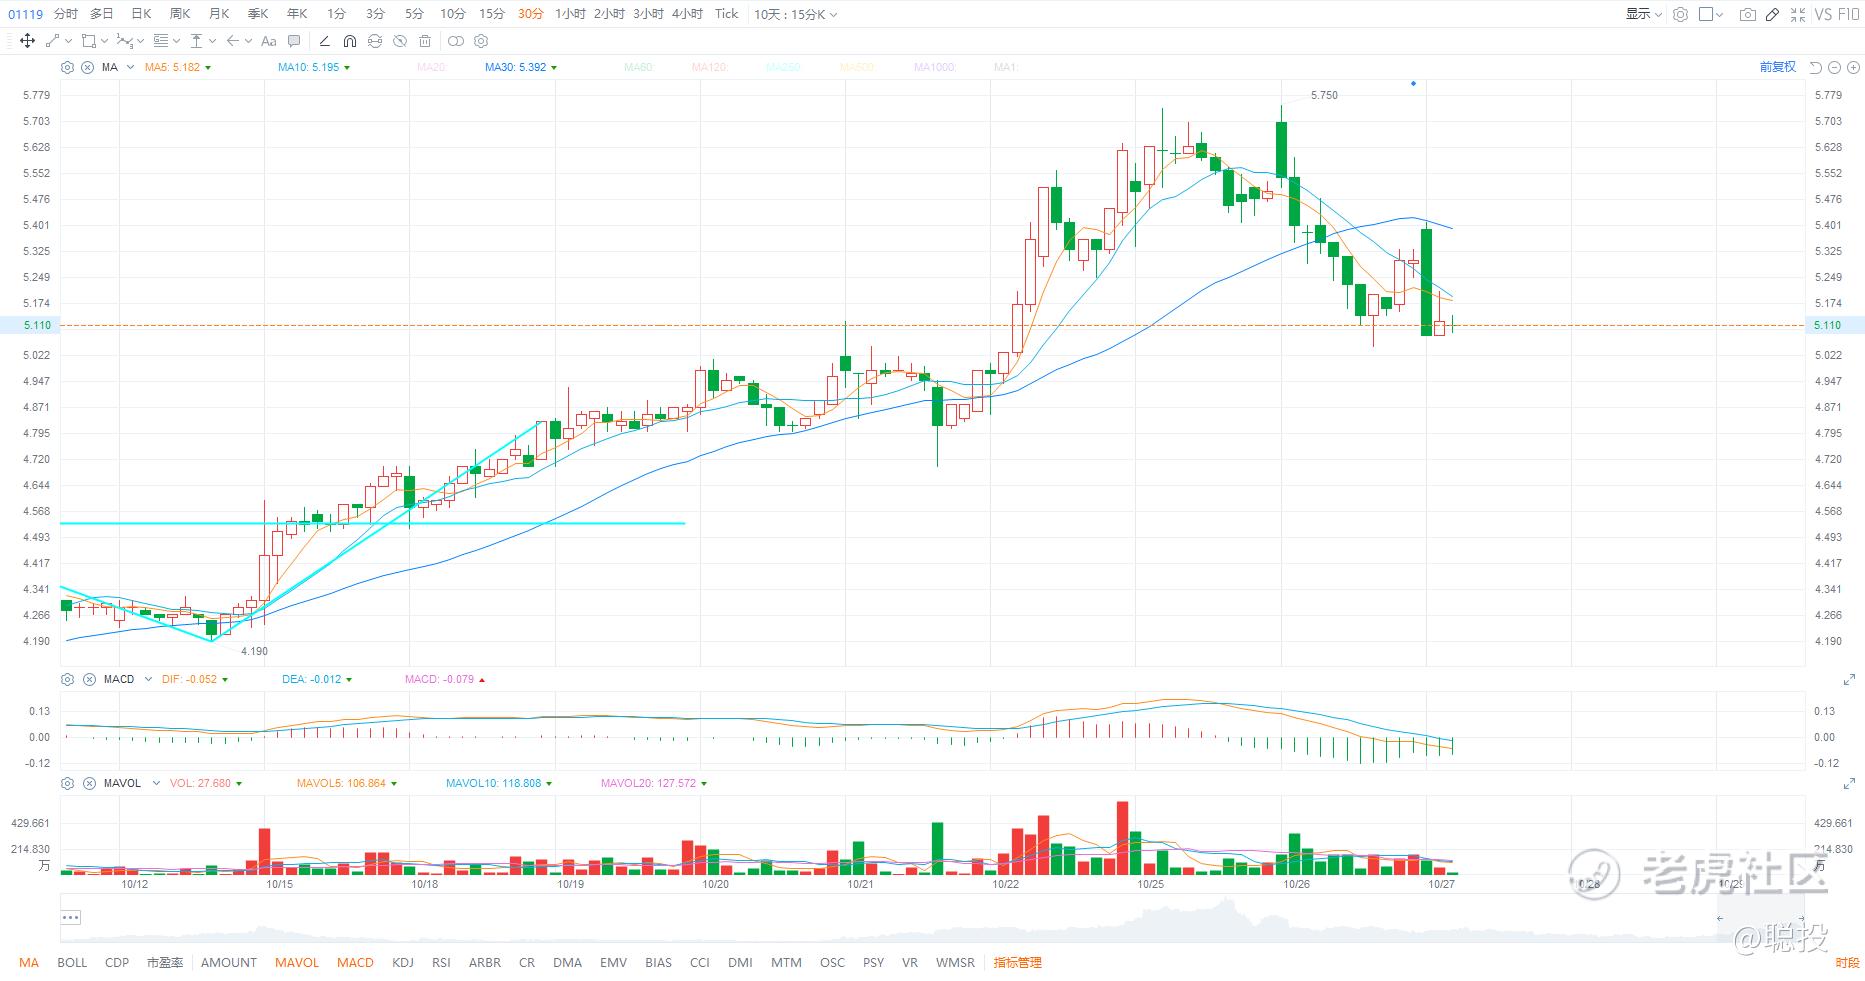The image size is (1865, 981).
Task: Open MACD indicator settings gear
Action: coord(67,679)
